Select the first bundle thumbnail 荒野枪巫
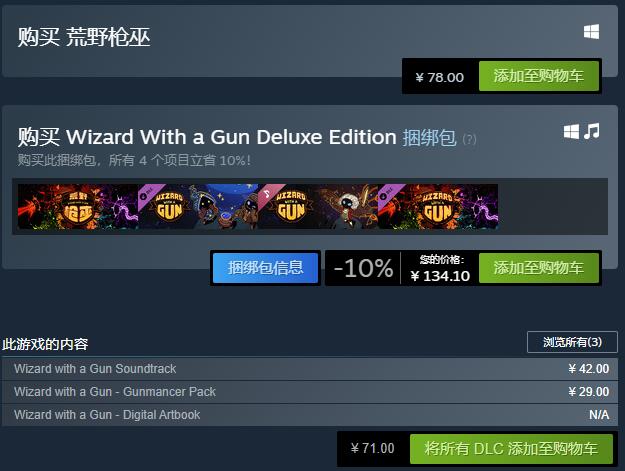This screenshot has height=471, width=625. point(78,206)
